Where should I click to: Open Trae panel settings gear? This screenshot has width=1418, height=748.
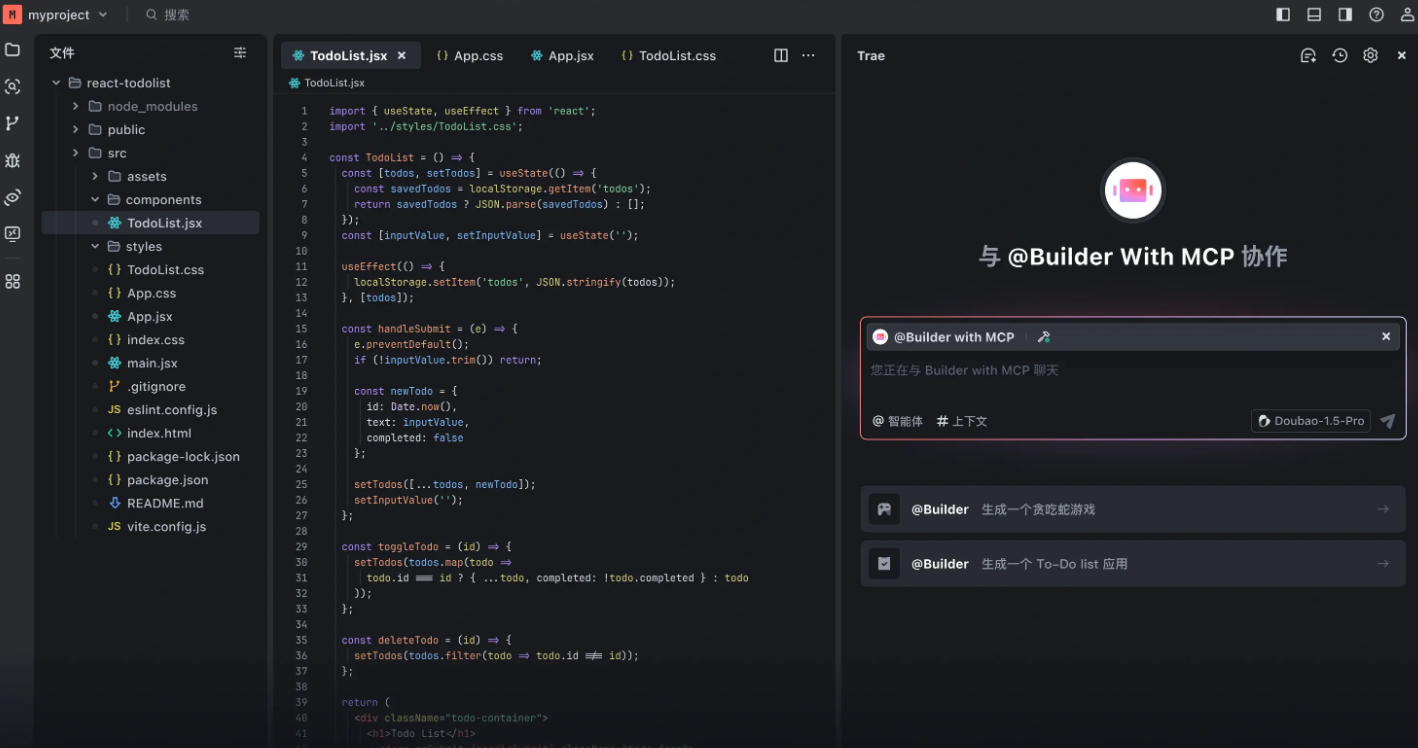(x=1371, y=56)
